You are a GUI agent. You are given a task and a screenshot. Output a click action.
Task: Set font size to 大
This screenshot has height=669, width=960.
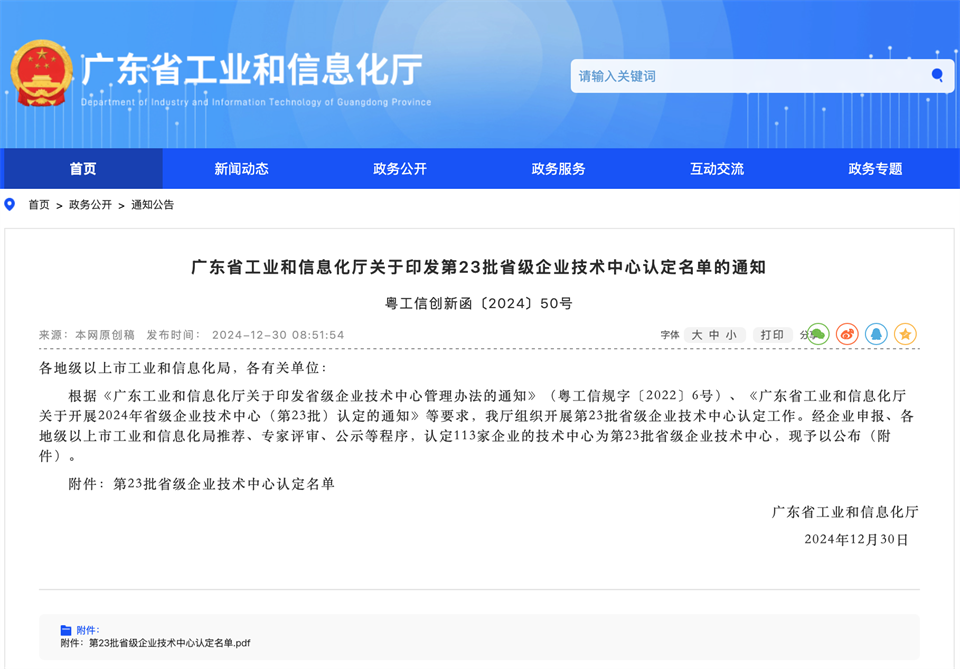(695, 334)
